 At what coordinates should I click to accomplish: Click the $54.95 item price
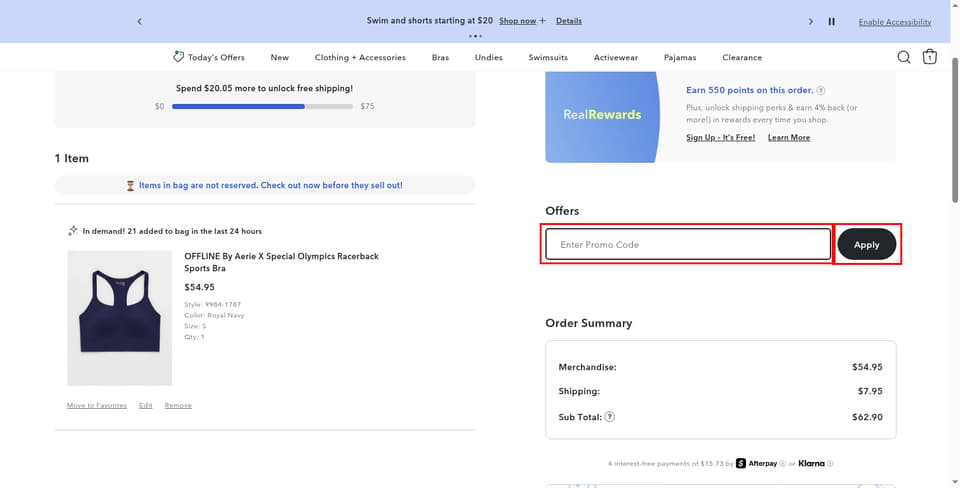point(200,287)
